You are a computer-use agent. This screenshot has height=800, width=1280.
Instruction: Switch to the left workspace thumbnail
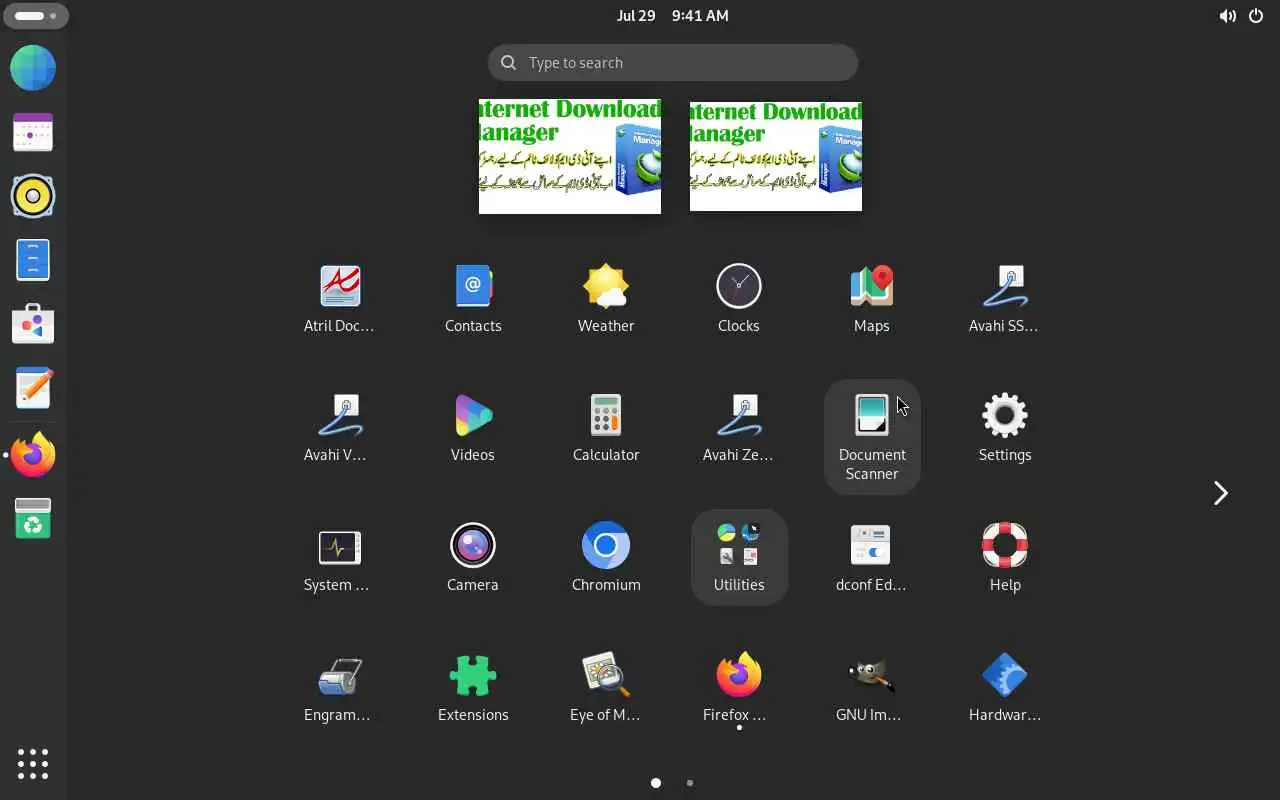570,156
